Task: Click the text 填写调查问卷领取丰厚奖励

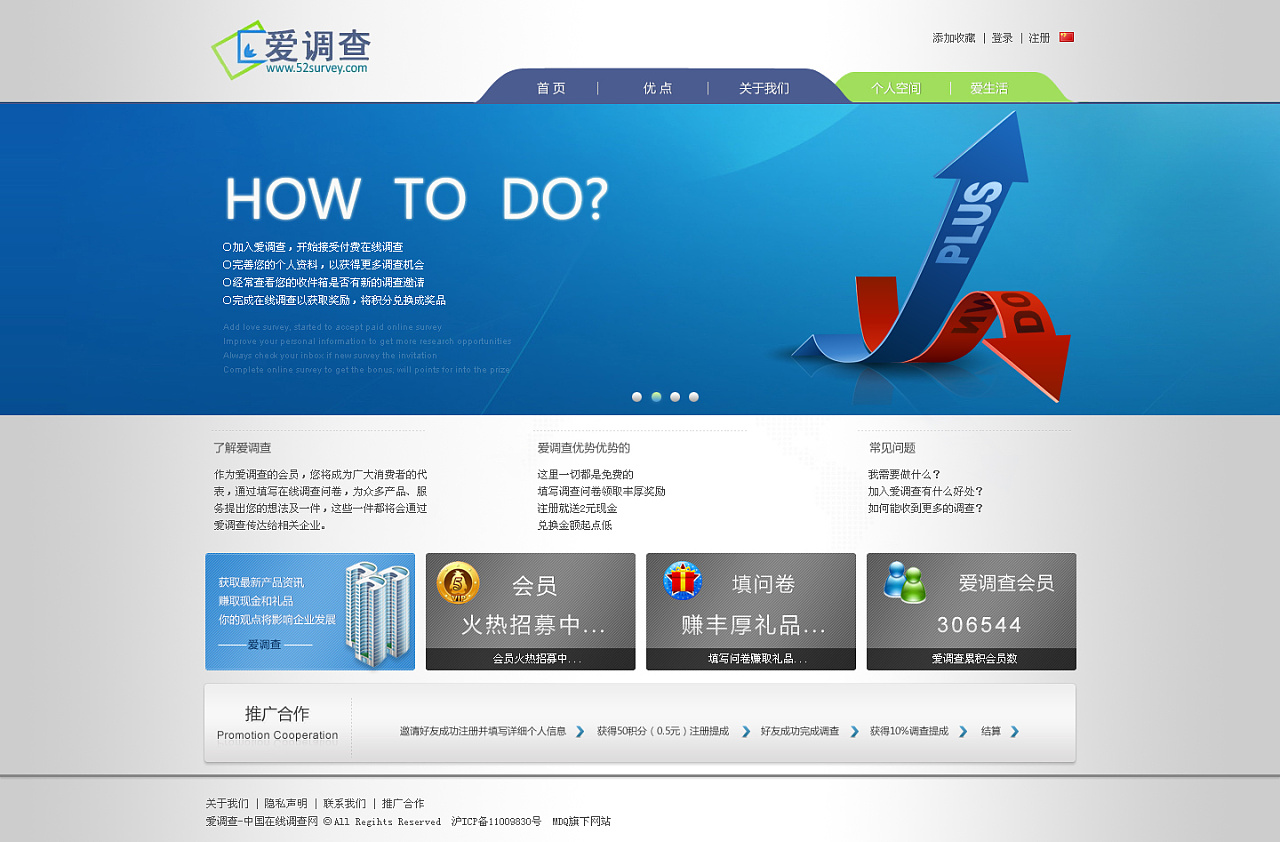Action: coord(601,491)
